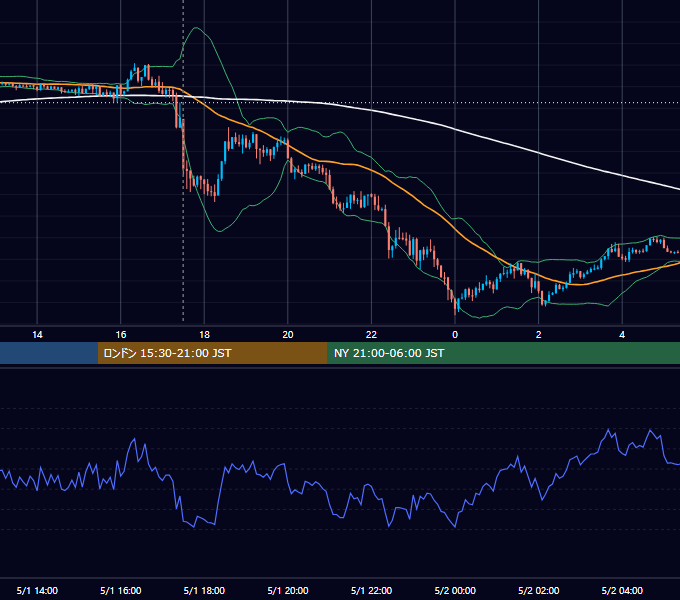Click the 5/2 04:00 date label

pyautogui.click(x=622, y=590)
